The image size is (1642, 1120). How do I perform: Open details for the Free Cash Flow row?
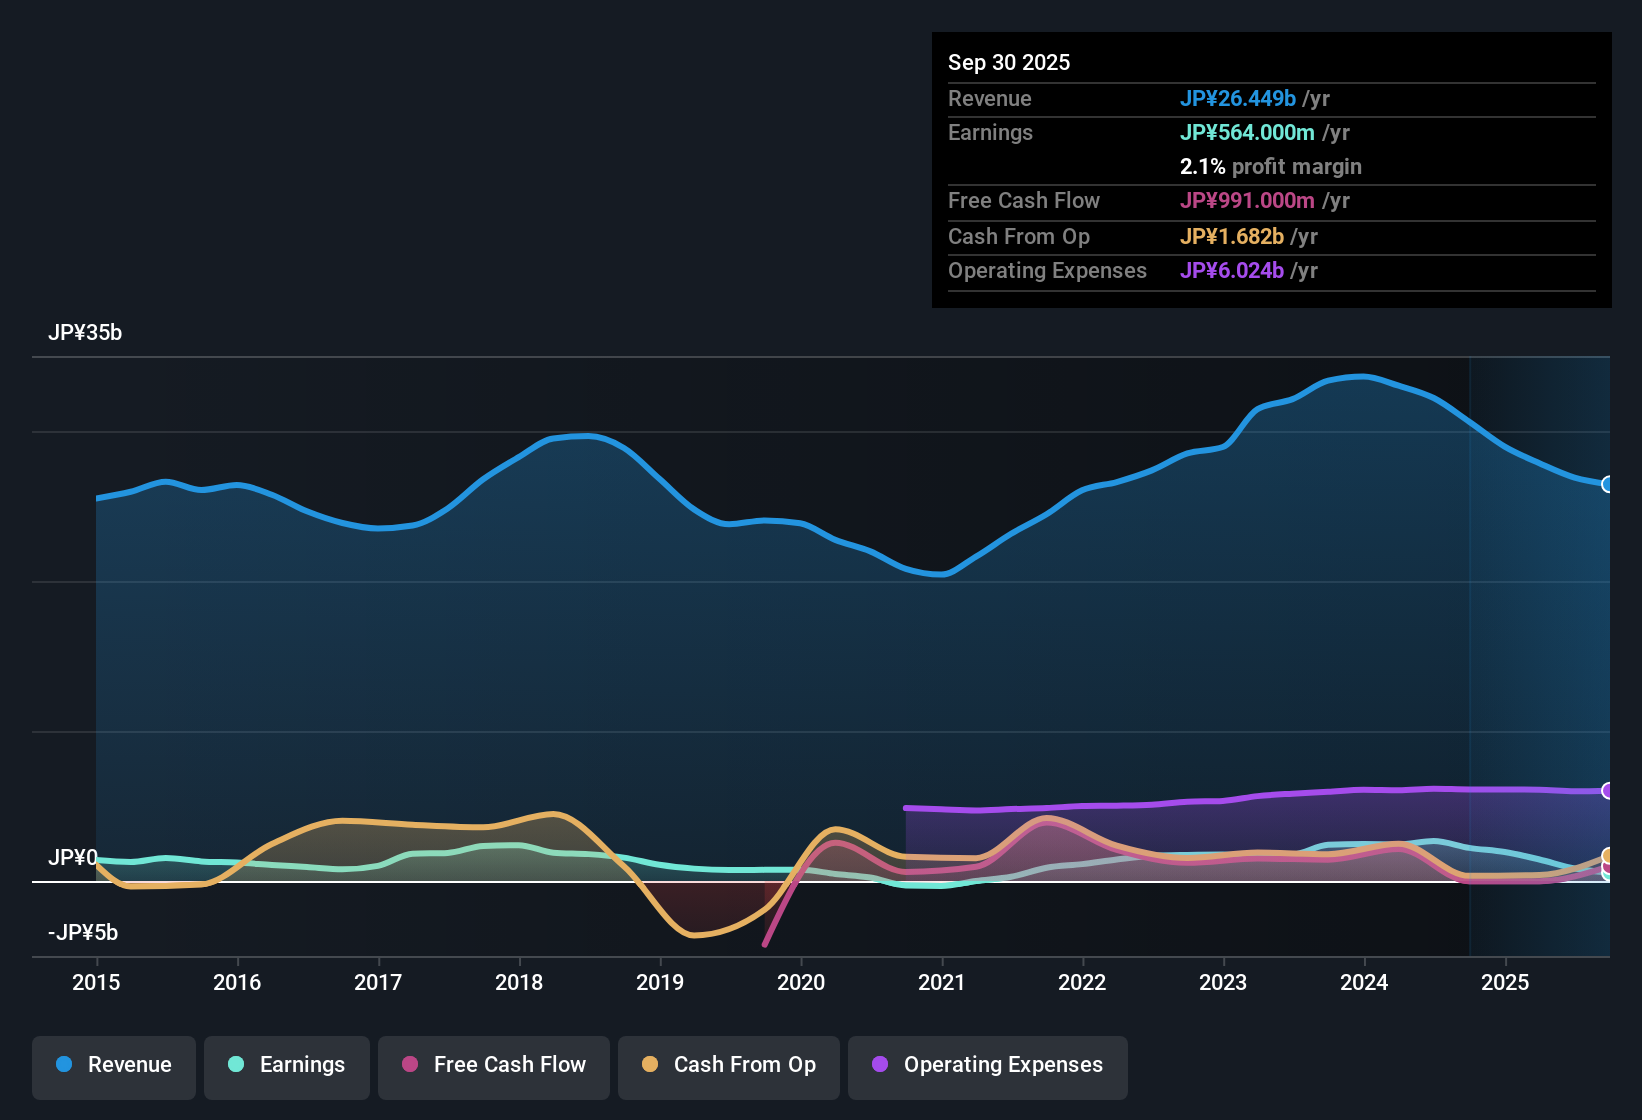[x=1024, y=201]
